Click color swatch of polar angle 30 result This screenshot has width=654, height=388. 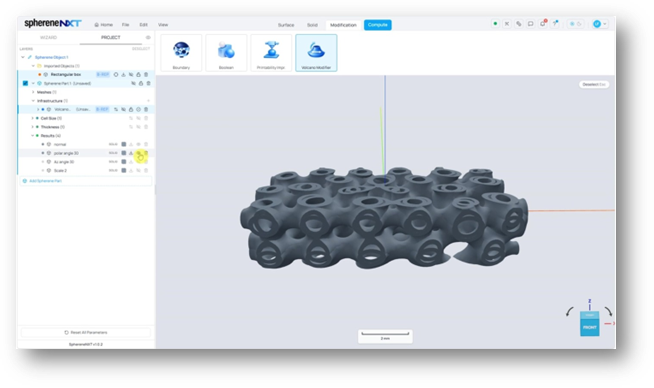(x=124, y=153)
